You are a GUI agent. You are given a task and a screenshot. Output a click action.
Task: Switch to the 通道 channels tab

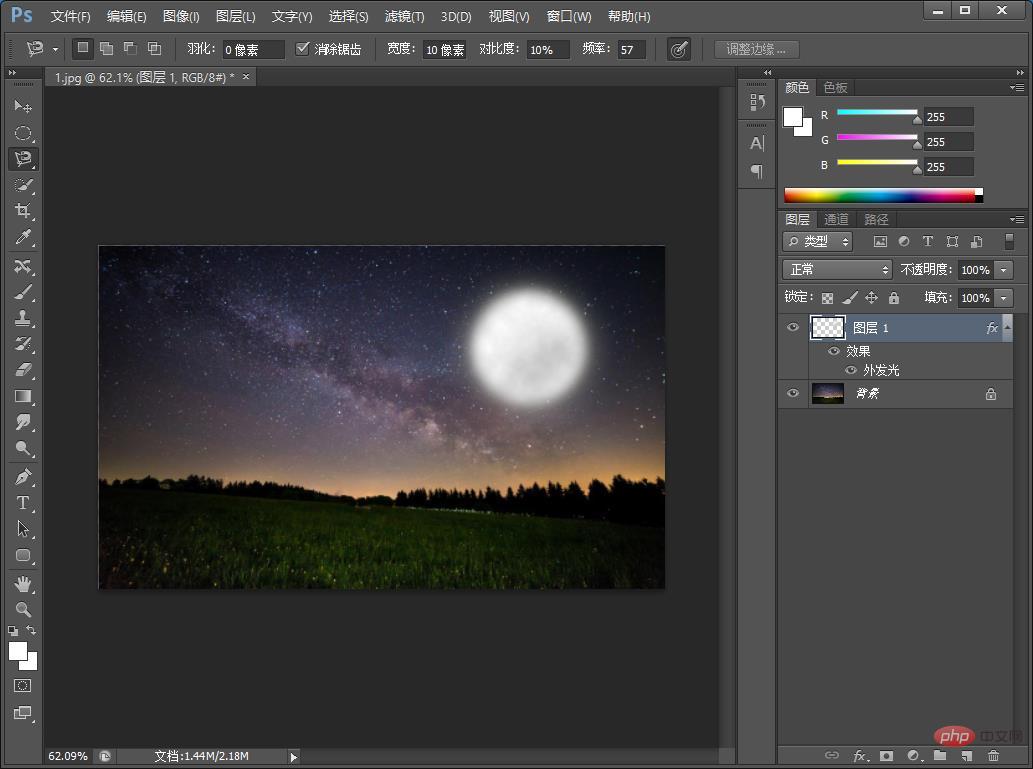836,219
